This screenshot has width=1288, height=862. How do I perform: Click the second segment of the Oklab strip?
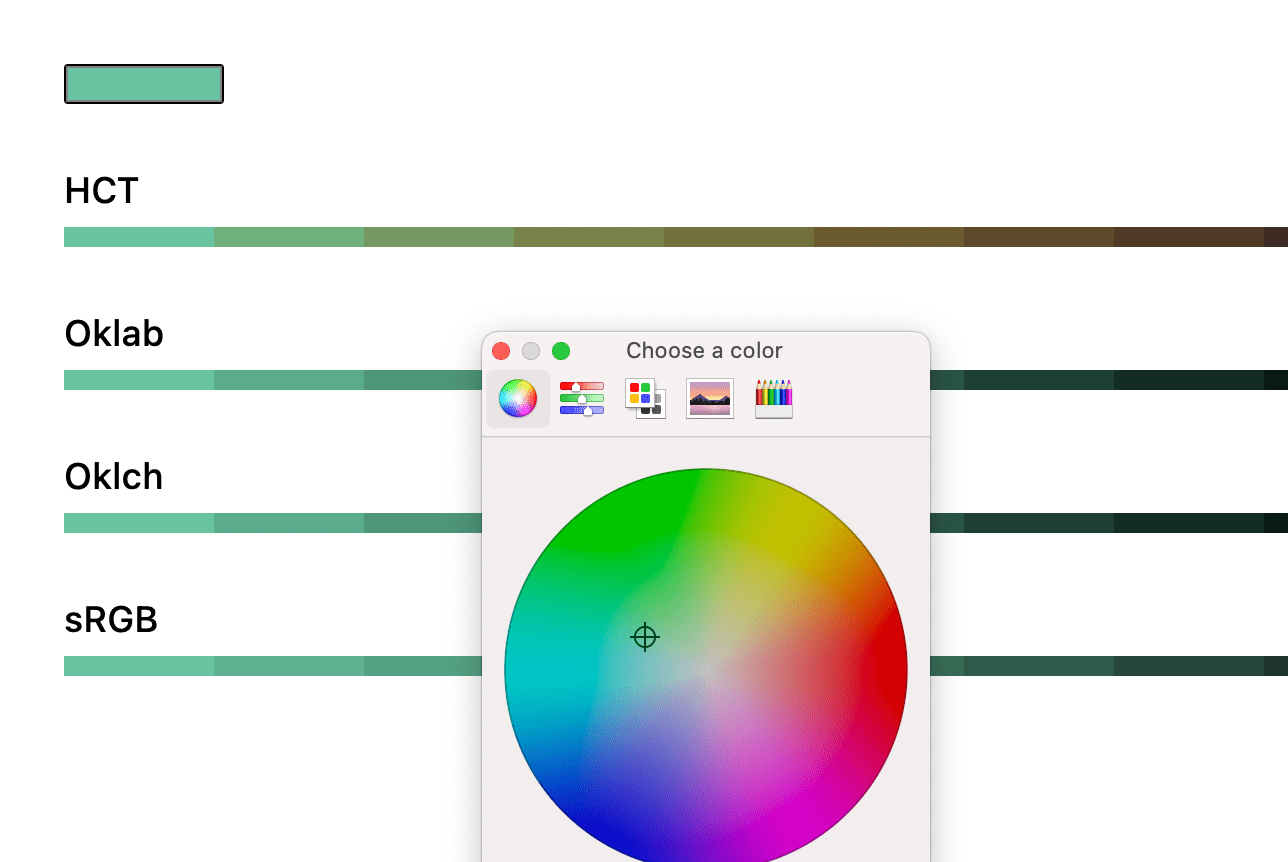(289, 380)
